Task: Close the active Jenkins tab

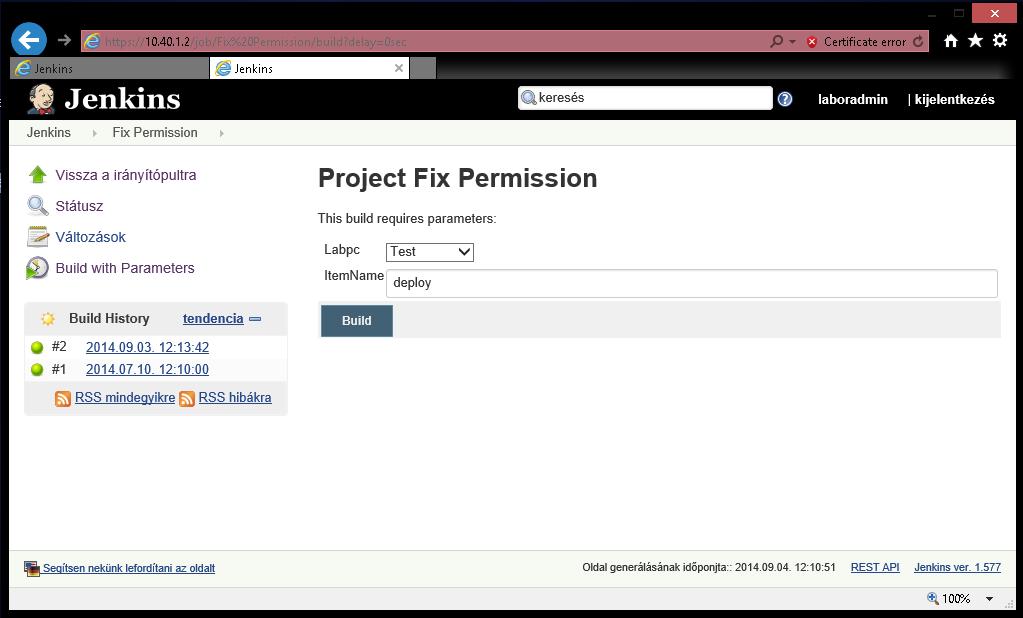Action: pos(399,68)
